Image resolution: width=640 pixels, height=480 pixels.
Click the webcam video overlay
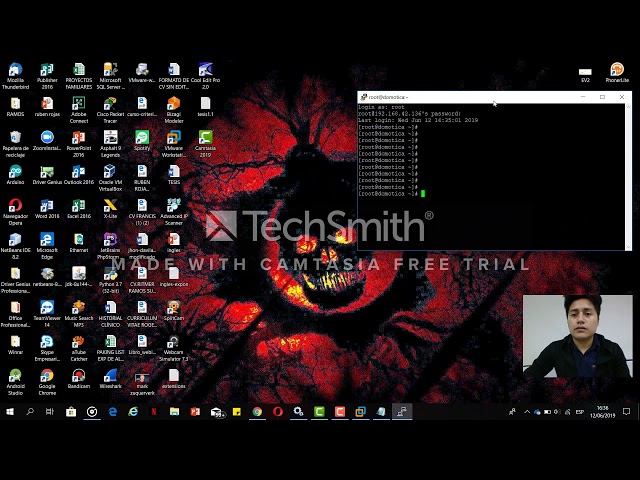tap(578, 336)
